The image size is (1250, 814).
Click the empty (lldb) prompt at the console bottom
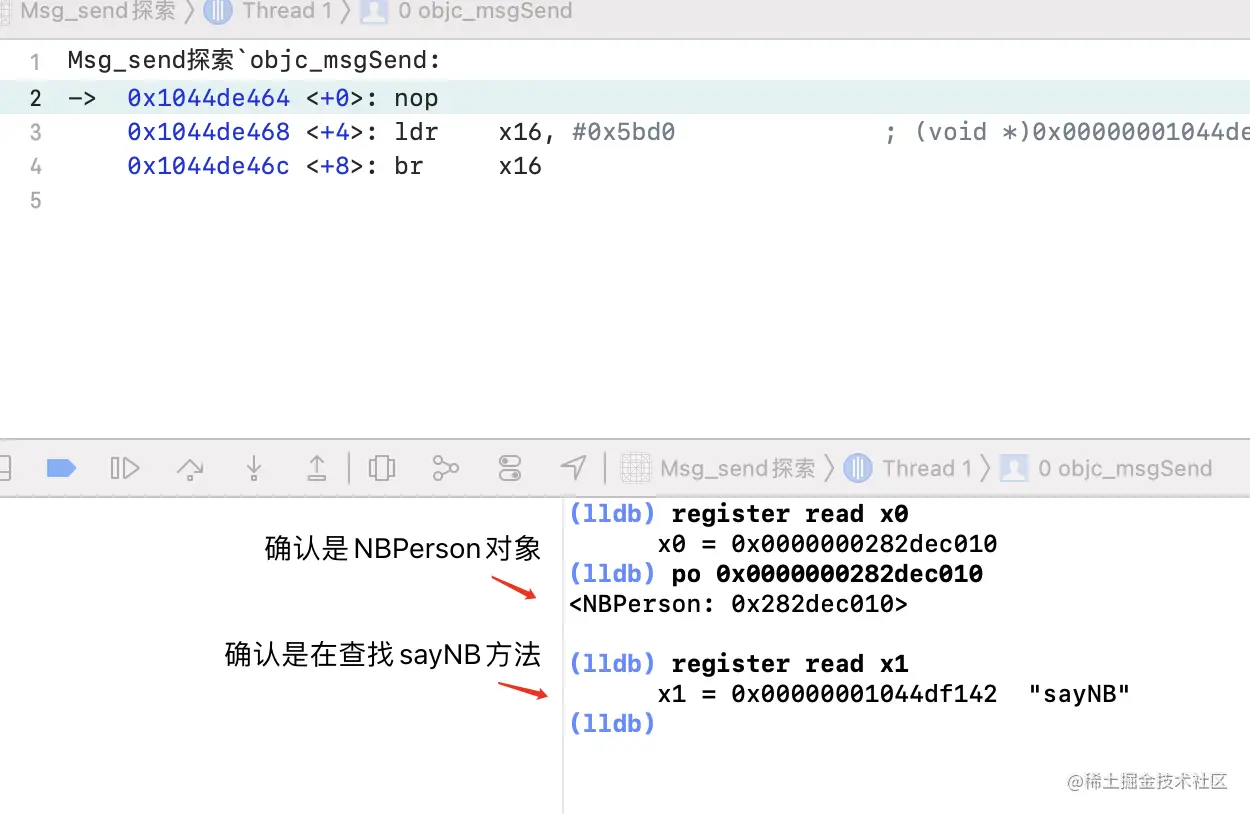coord(611,724)
